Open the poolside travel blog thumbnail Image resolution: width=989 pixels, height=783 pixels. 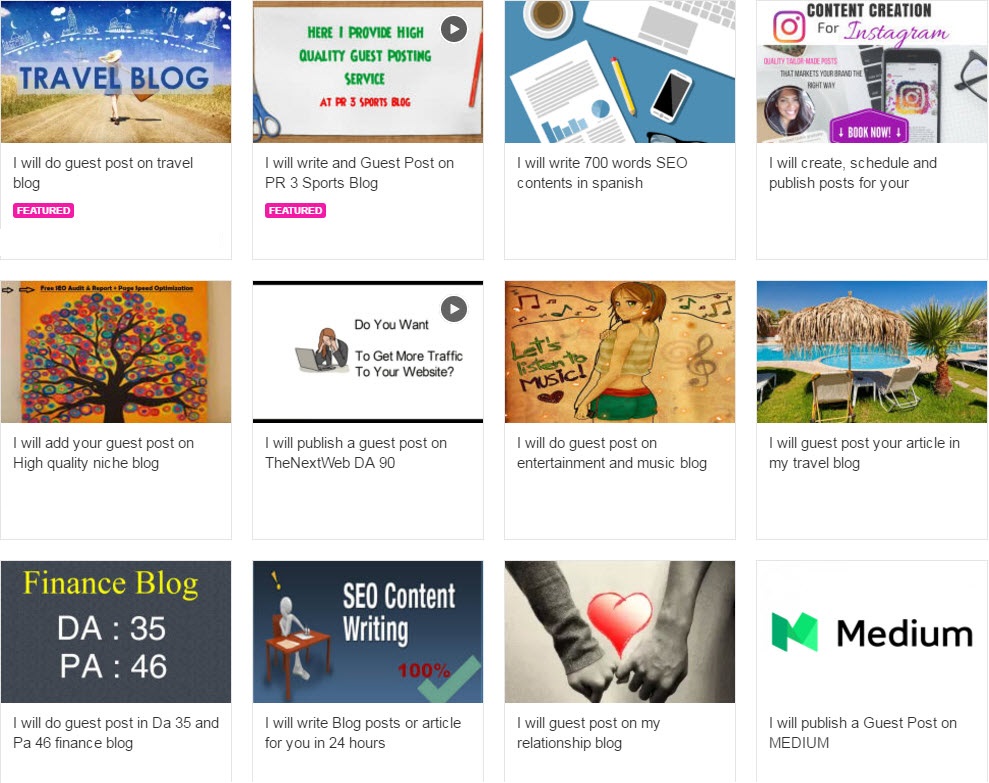pos(872,352)
